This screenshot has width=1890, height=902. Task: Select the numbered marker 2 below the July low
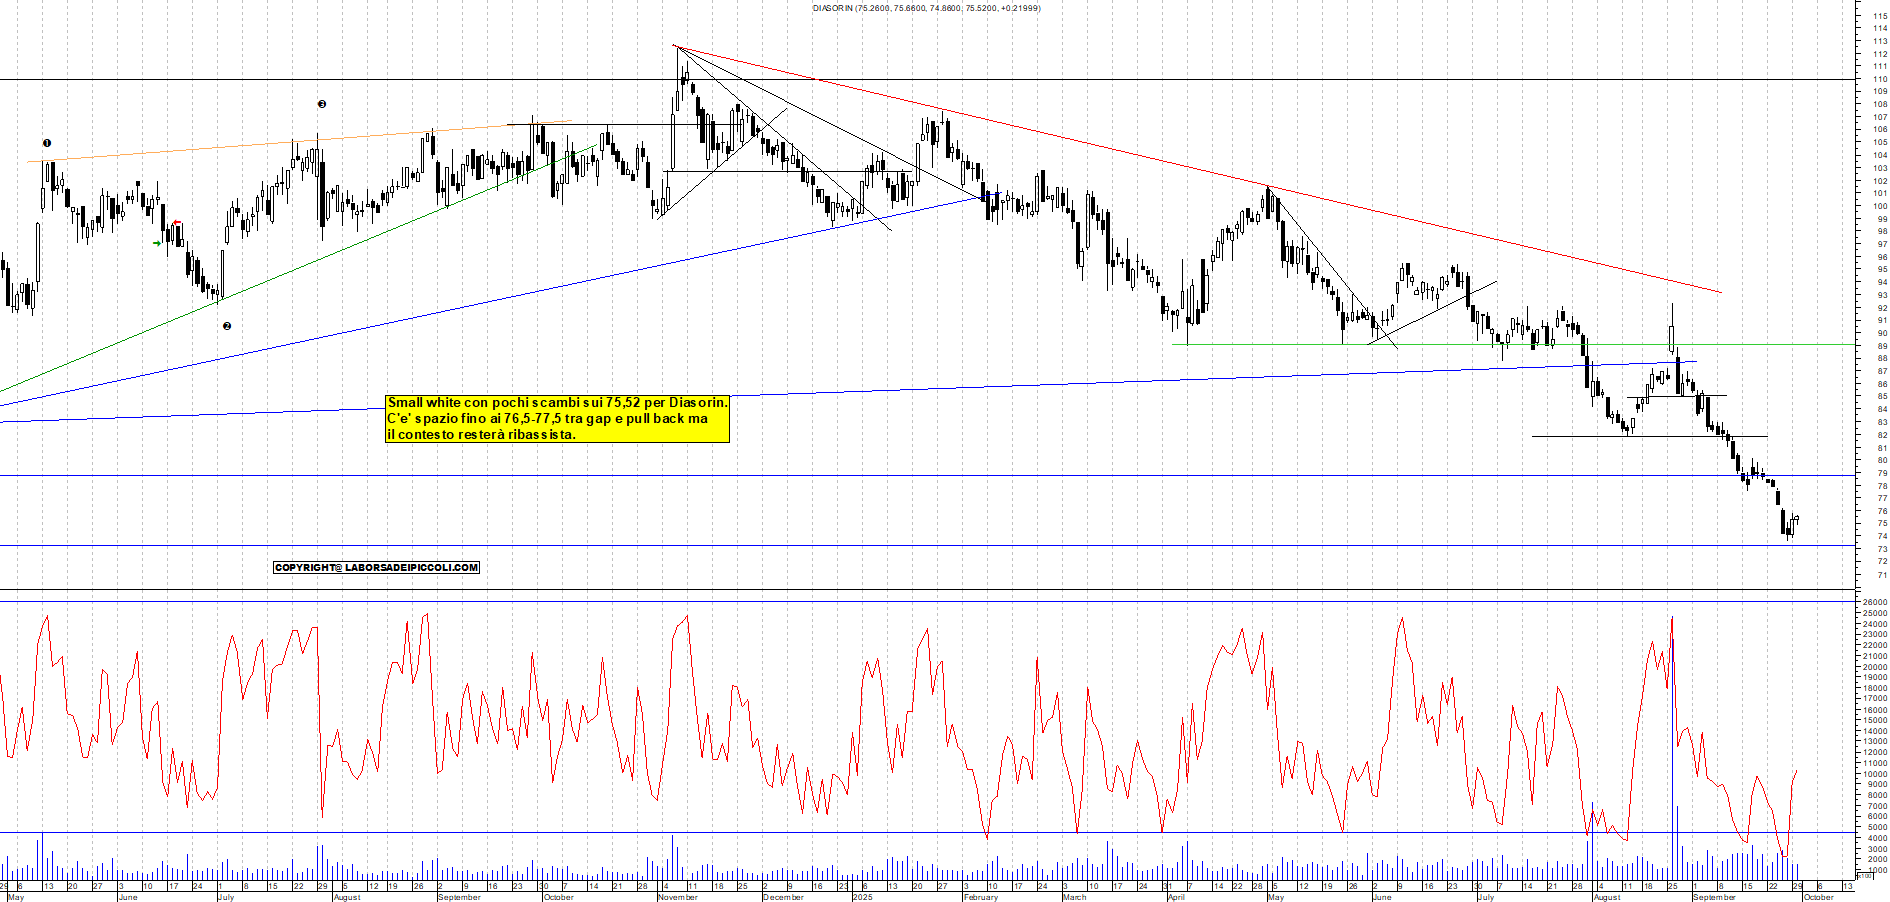(x=227, y=326)
